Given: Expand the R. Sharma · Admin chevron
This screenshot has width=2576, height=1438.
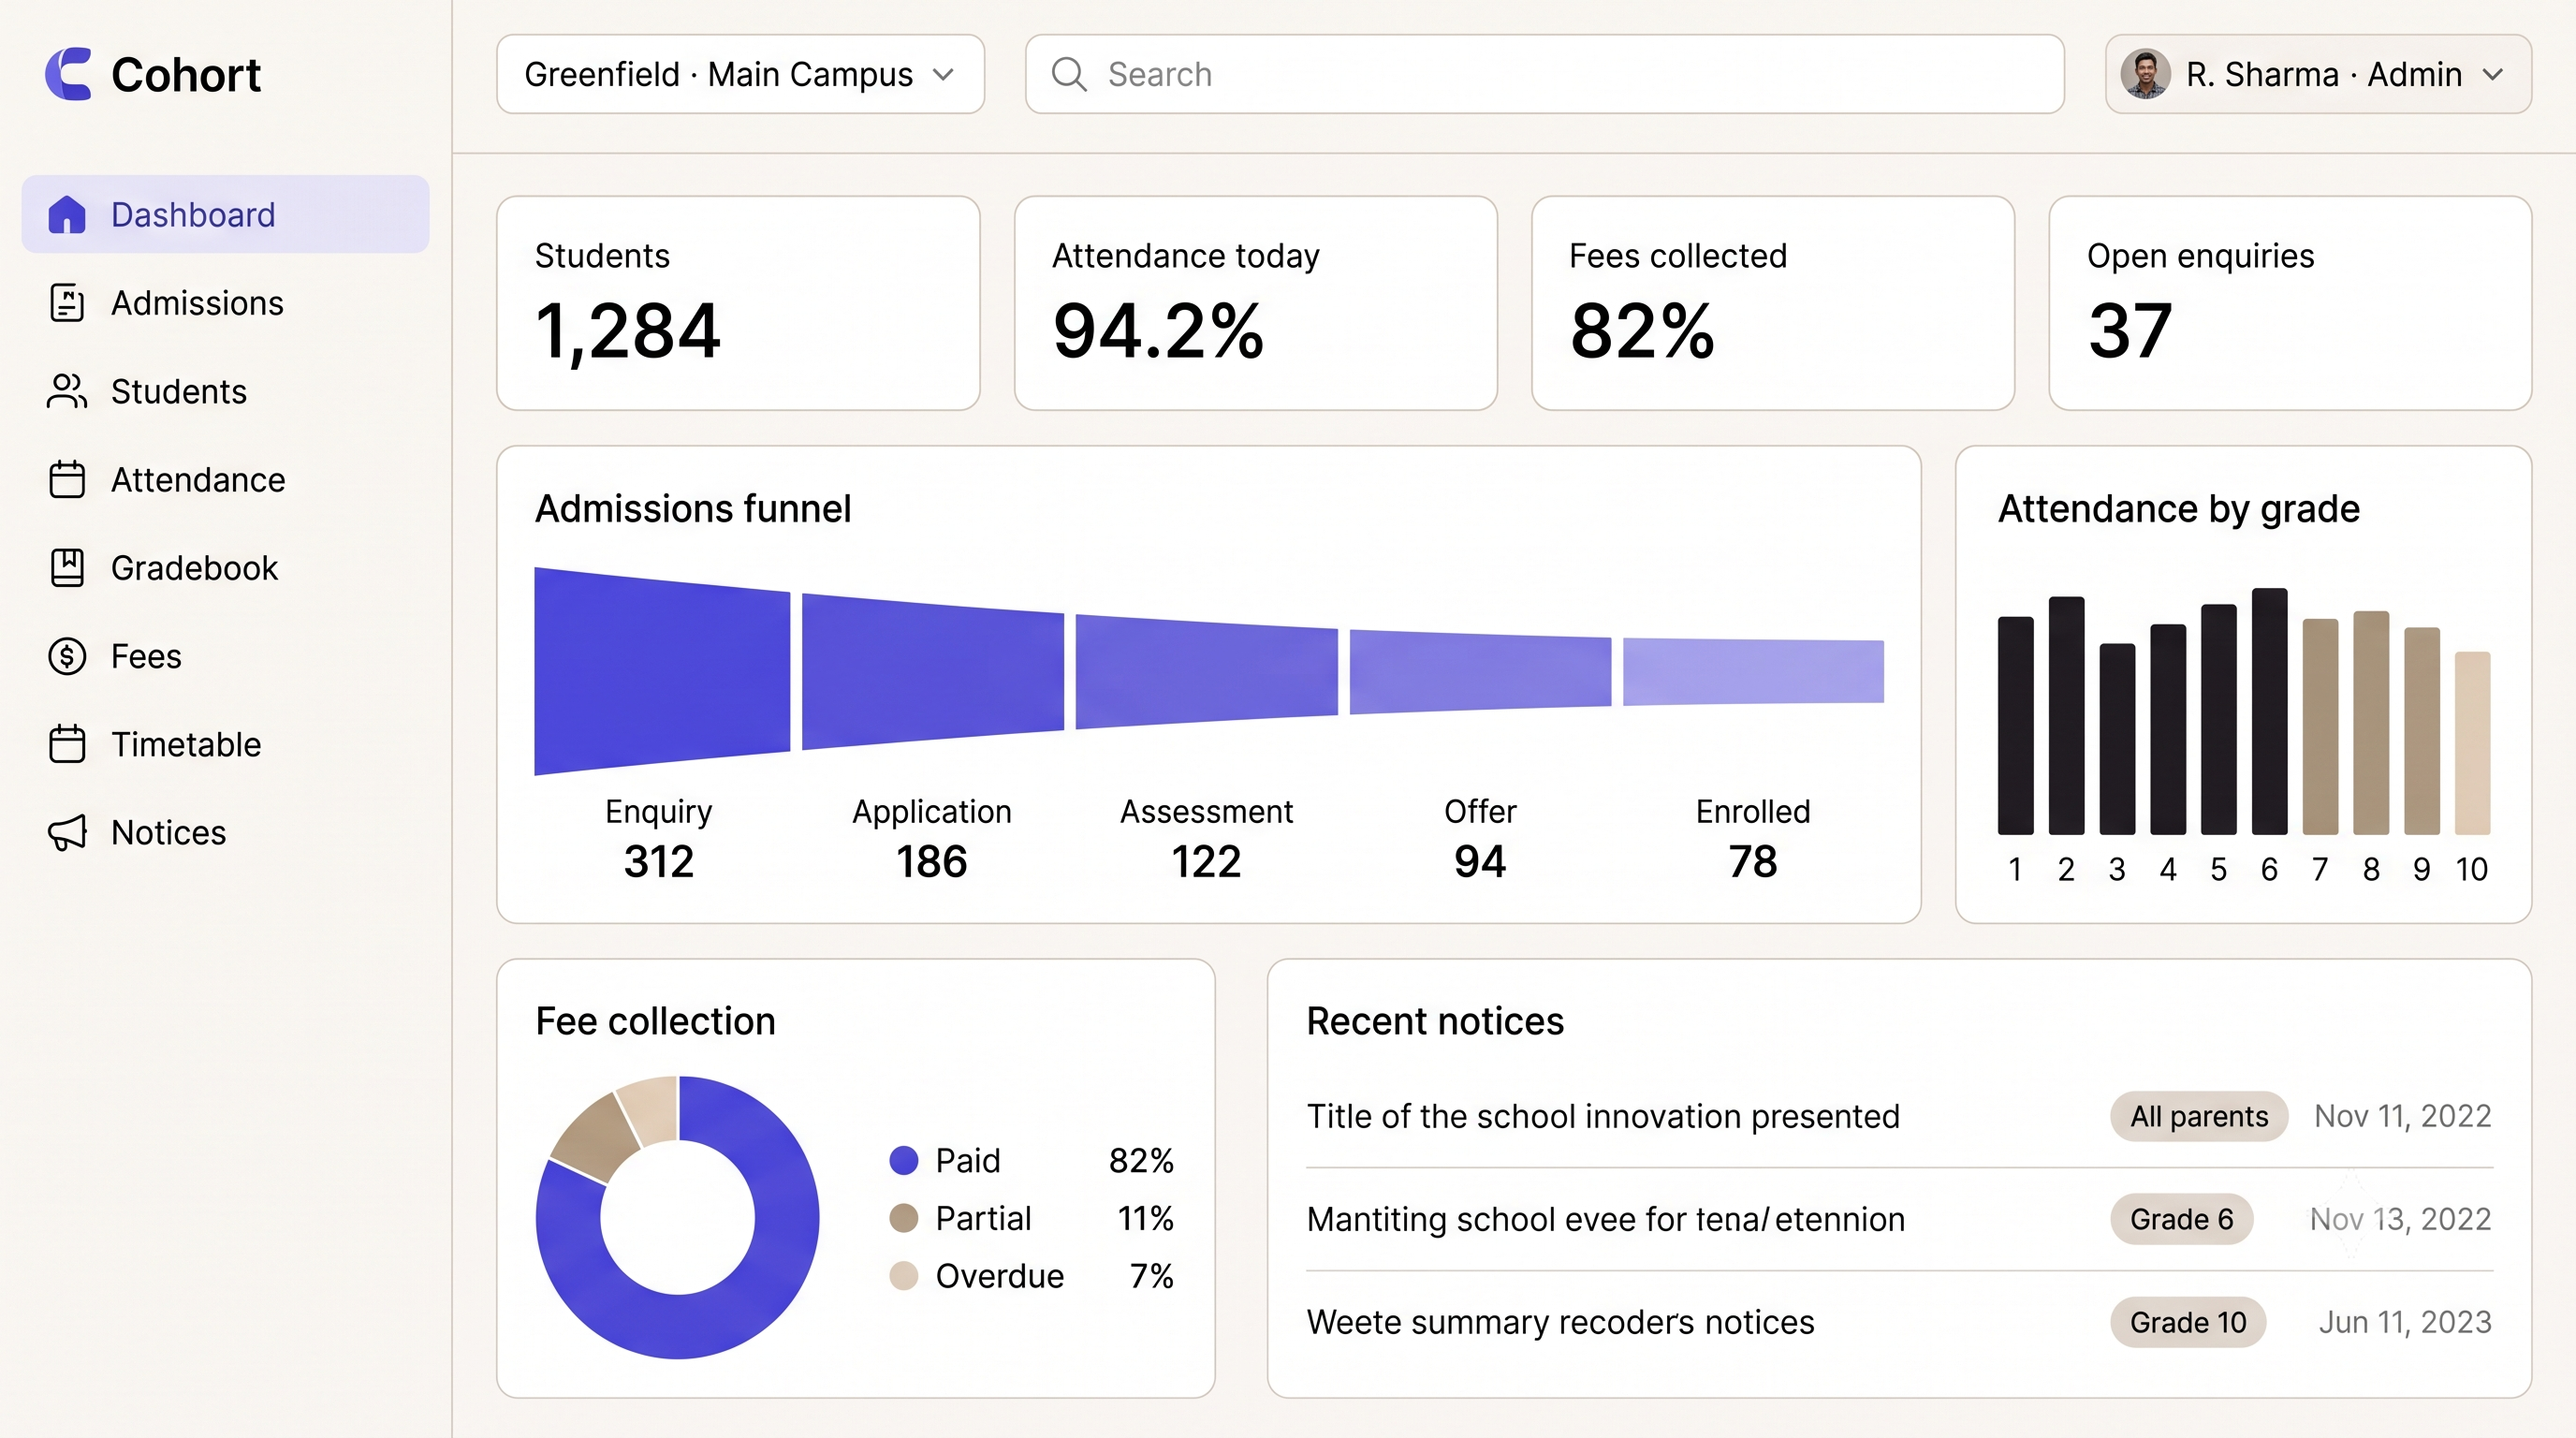Looking at the screenshot, I should coord(2493,74).
